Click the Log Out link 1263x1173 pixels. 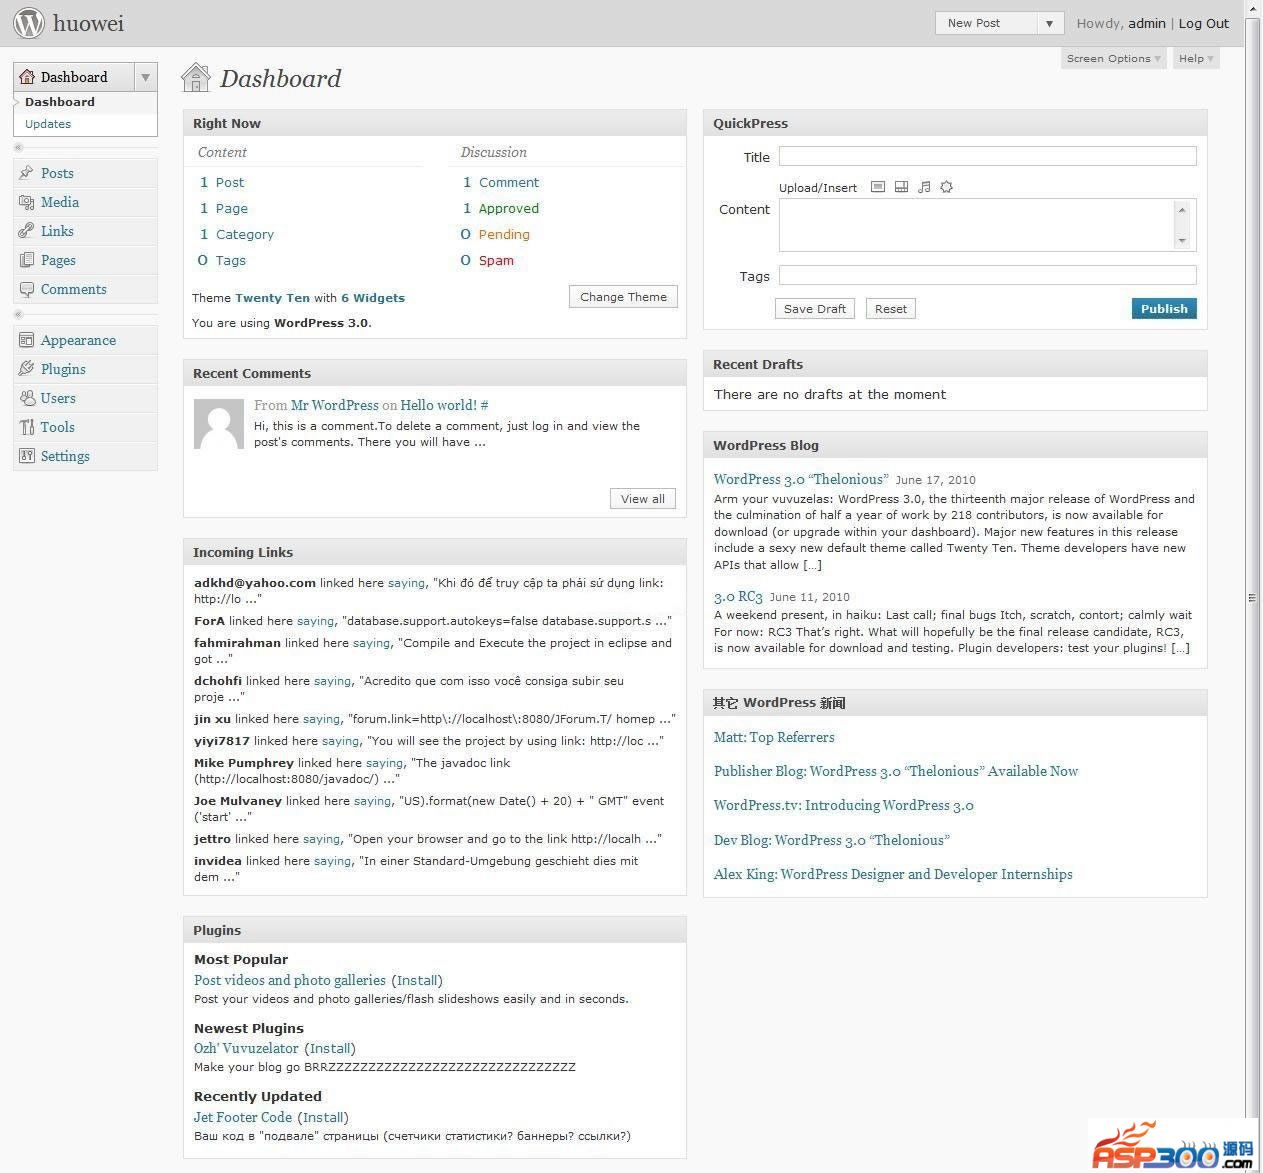(x=1204, y=23)
